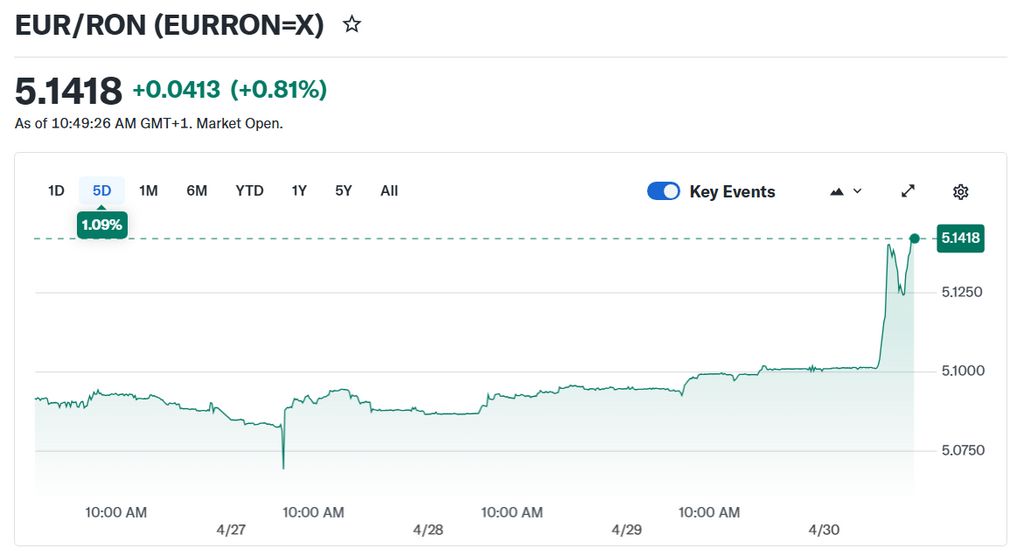Toggle the Key Events switch

[x=664, y=191]
